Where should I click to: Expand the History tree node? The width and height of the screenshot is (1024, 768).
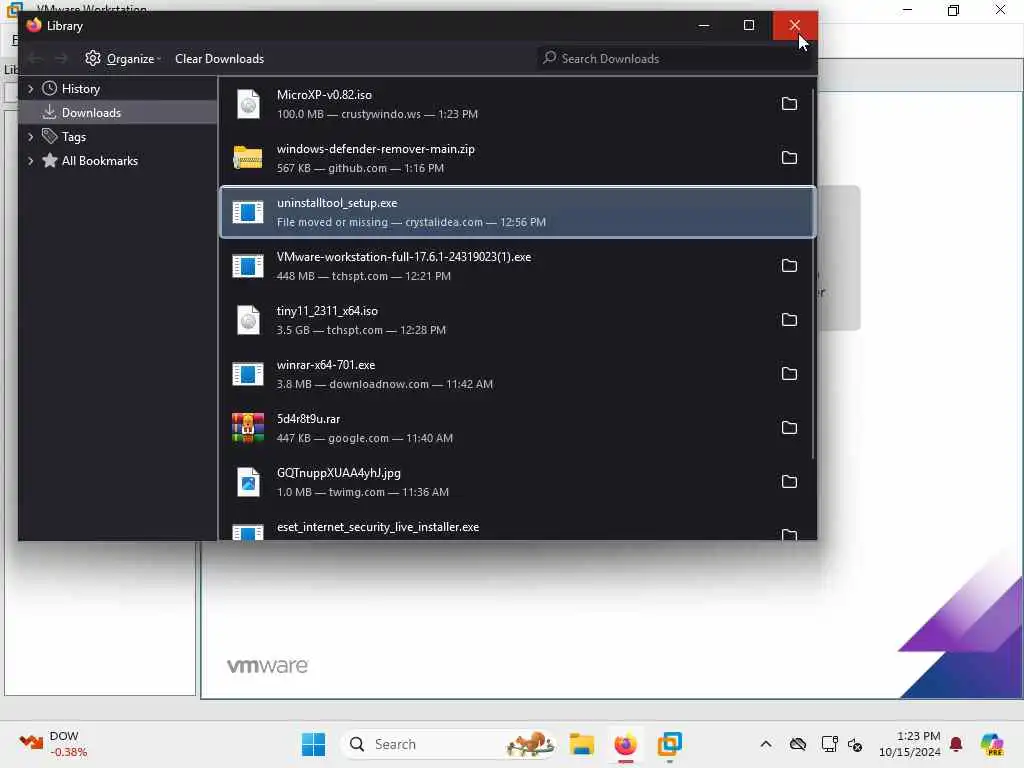pos(30,88)
